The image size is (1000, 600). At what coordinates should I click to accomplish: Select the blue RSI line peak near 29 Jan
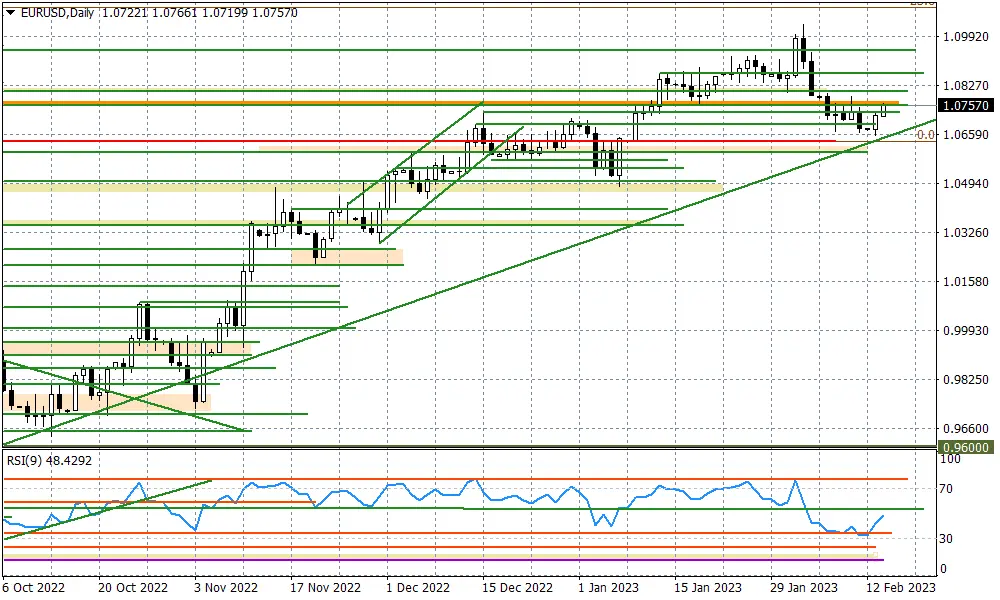[x=795, y=481]
